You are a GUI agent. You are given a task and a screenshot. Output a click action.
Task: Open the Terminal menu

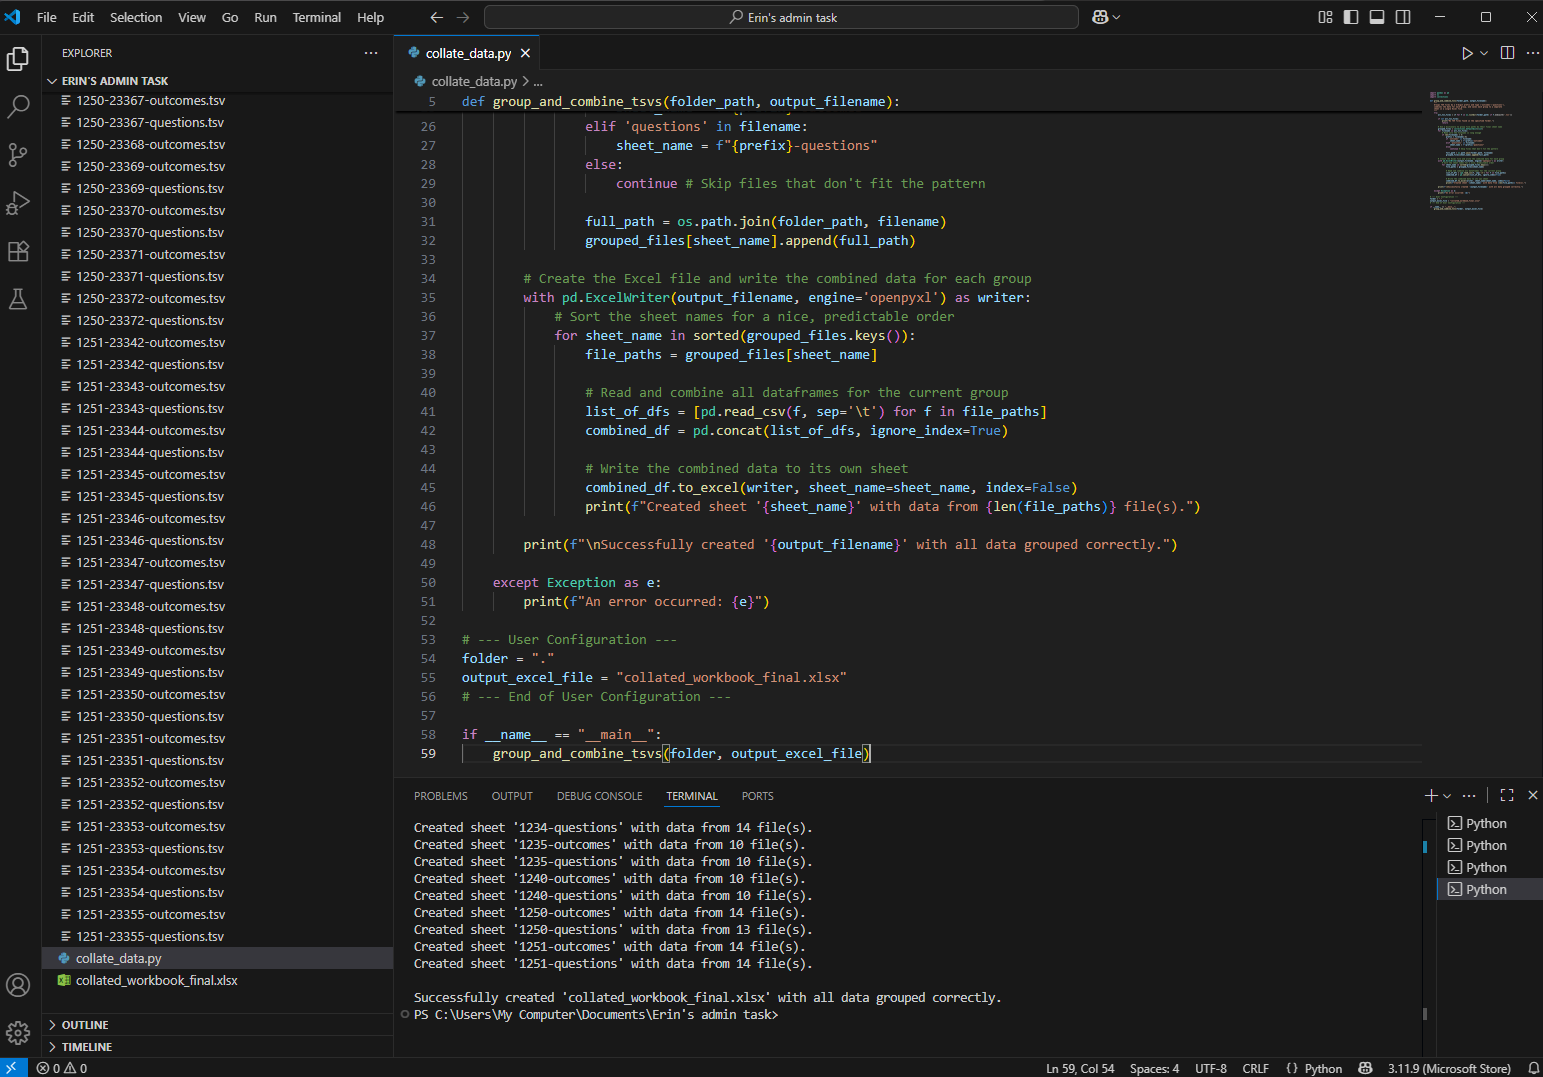[x=317, y=17]
